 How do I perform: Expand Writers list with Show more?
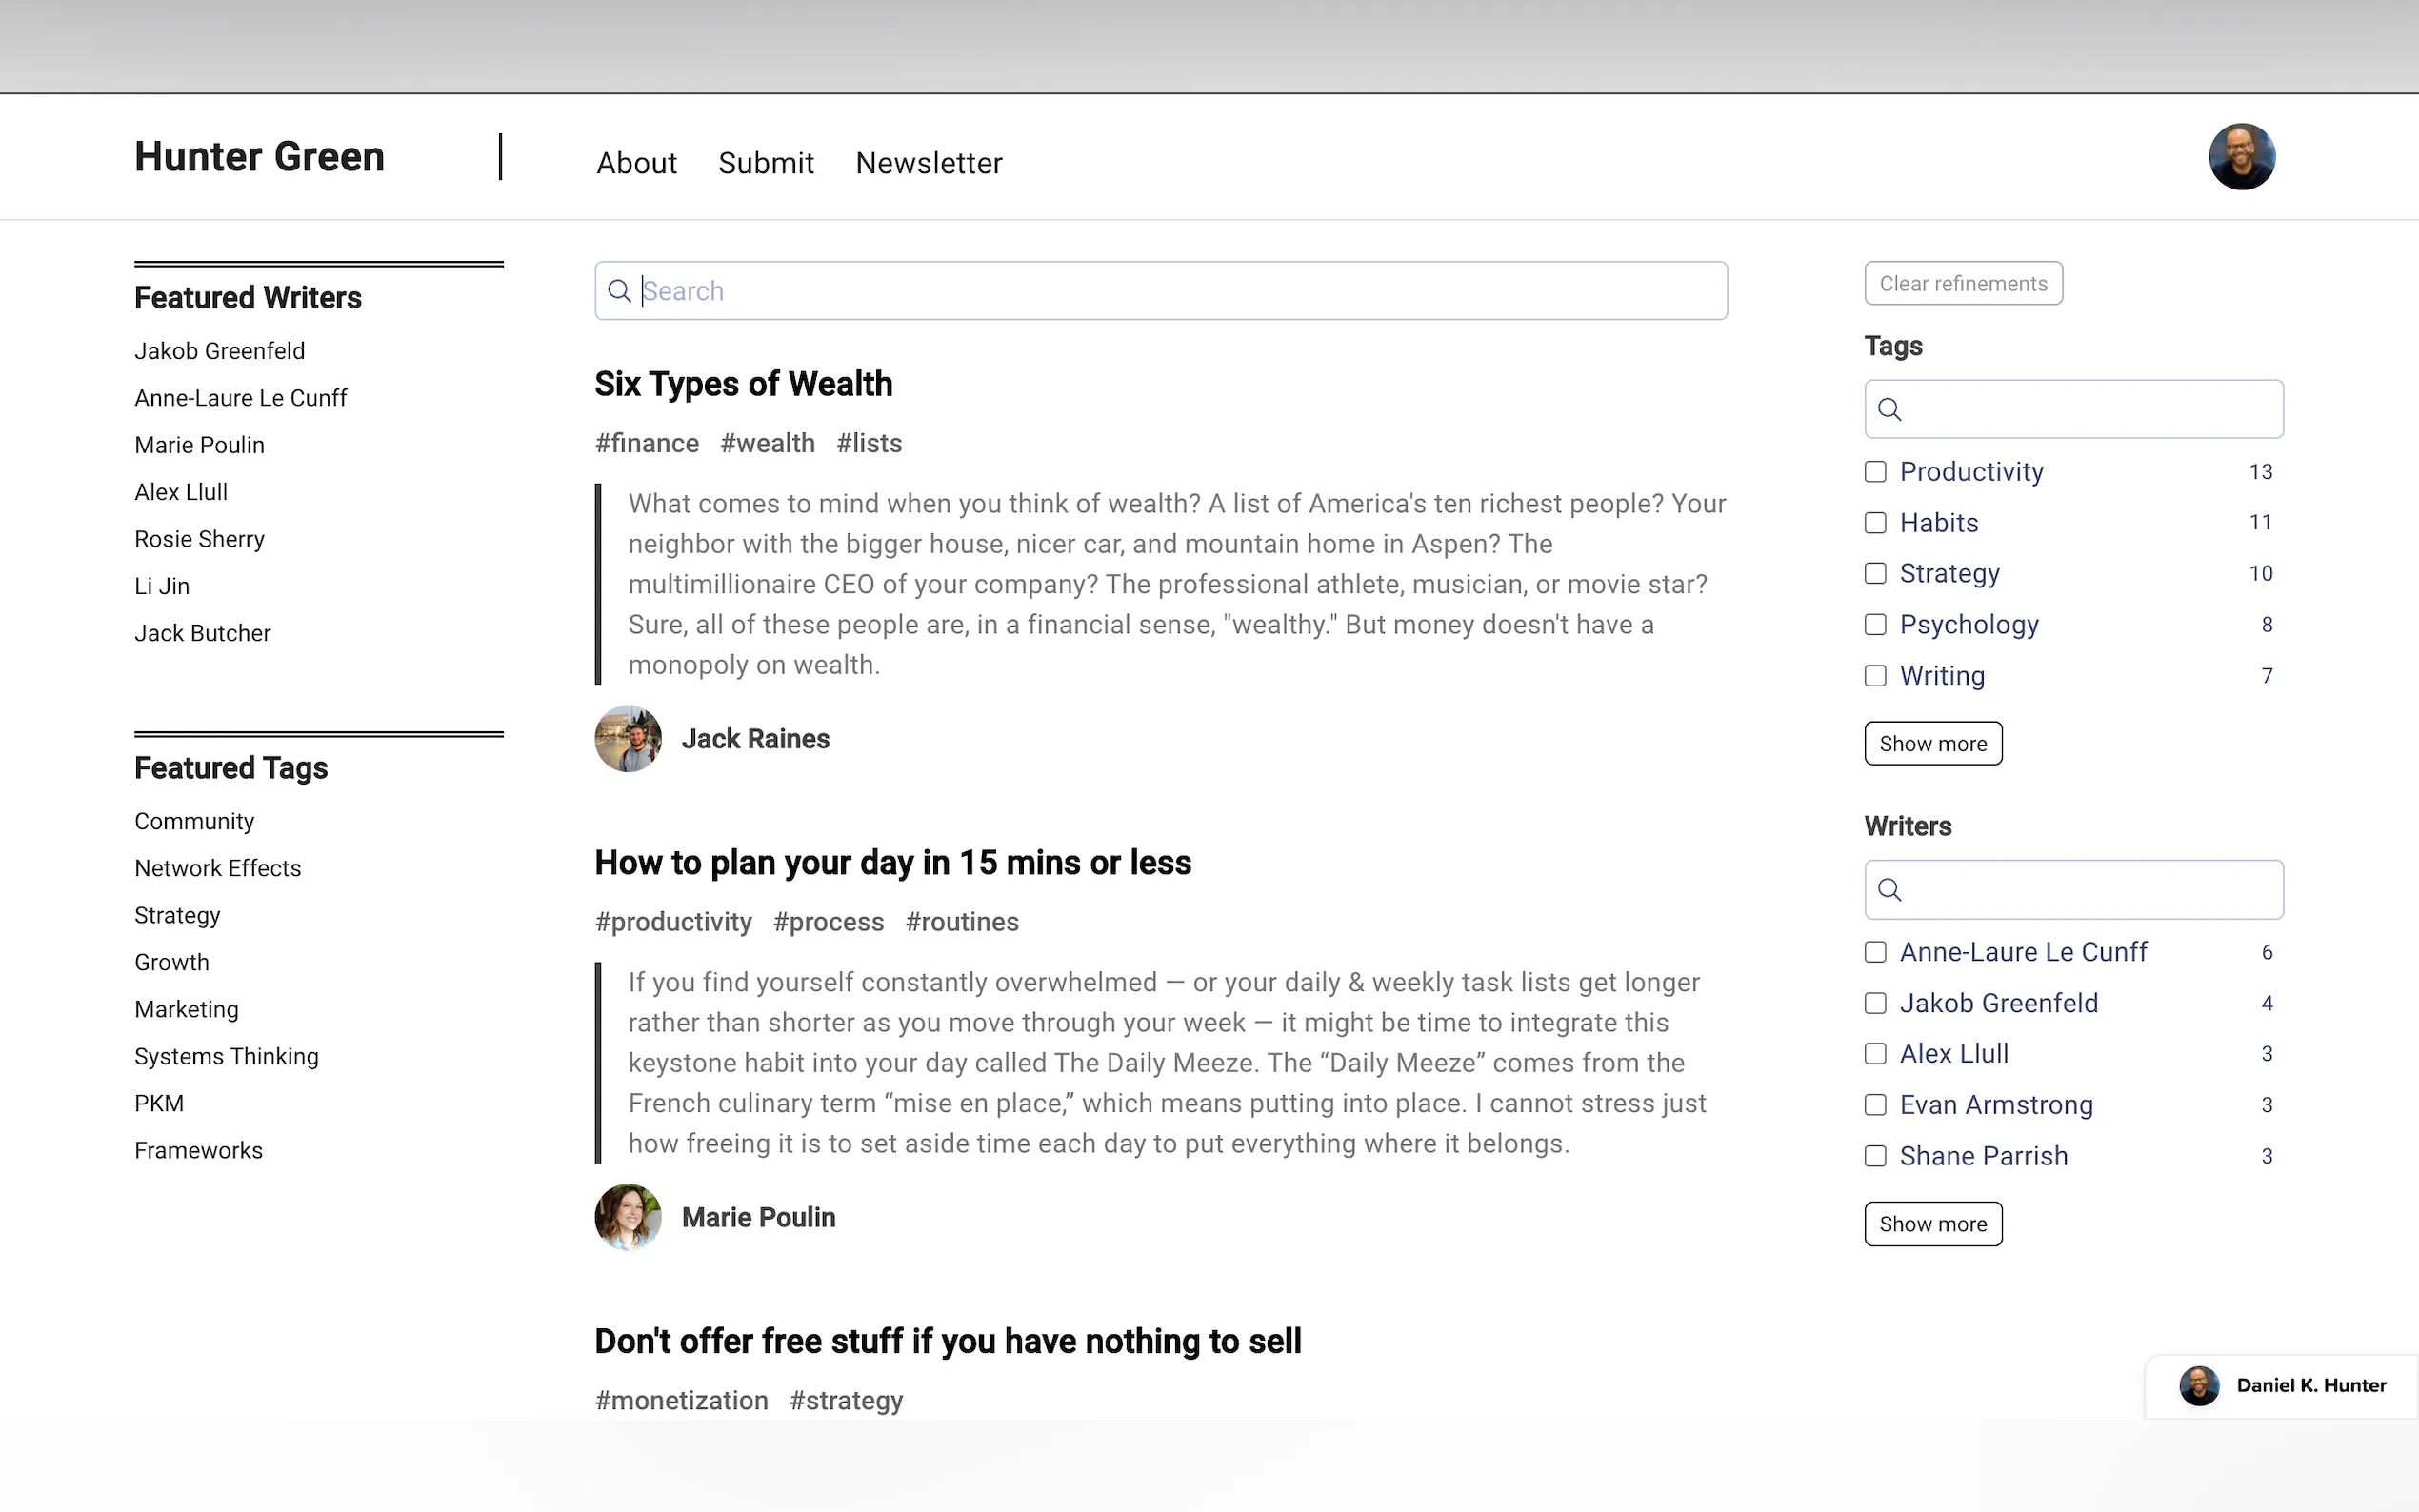[x=1932, y=1224]
